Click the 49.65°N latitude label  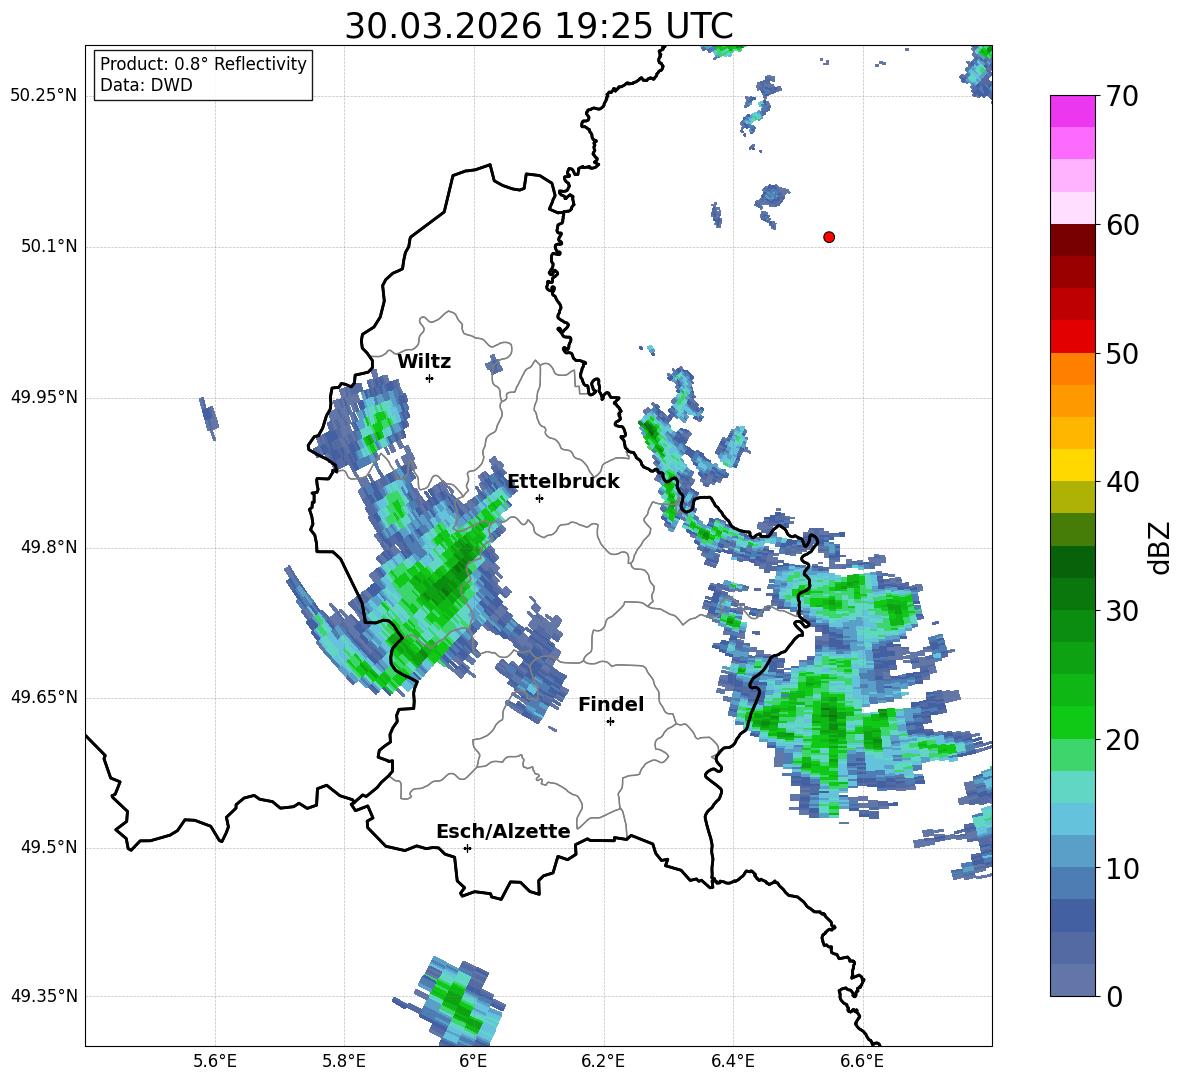[44, 697]
